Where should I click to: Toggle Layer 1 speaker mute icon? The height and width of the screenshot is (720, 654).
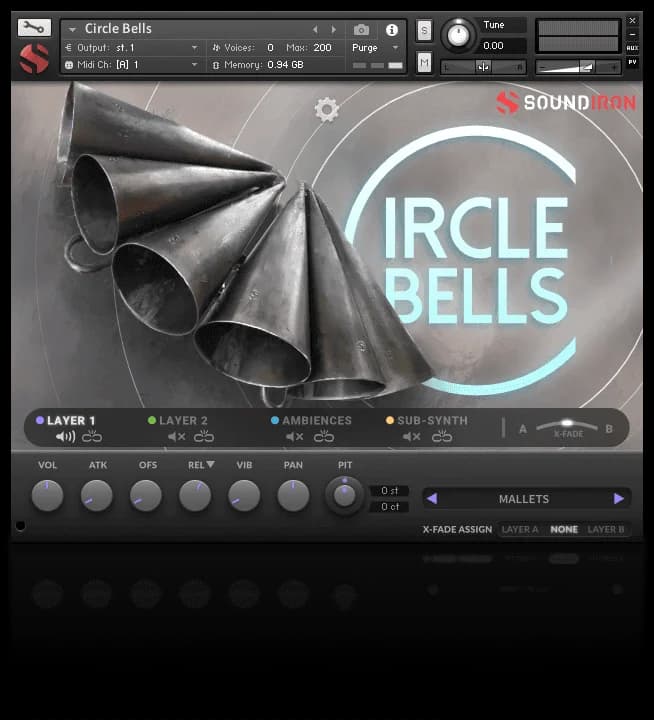pos(65,436)
